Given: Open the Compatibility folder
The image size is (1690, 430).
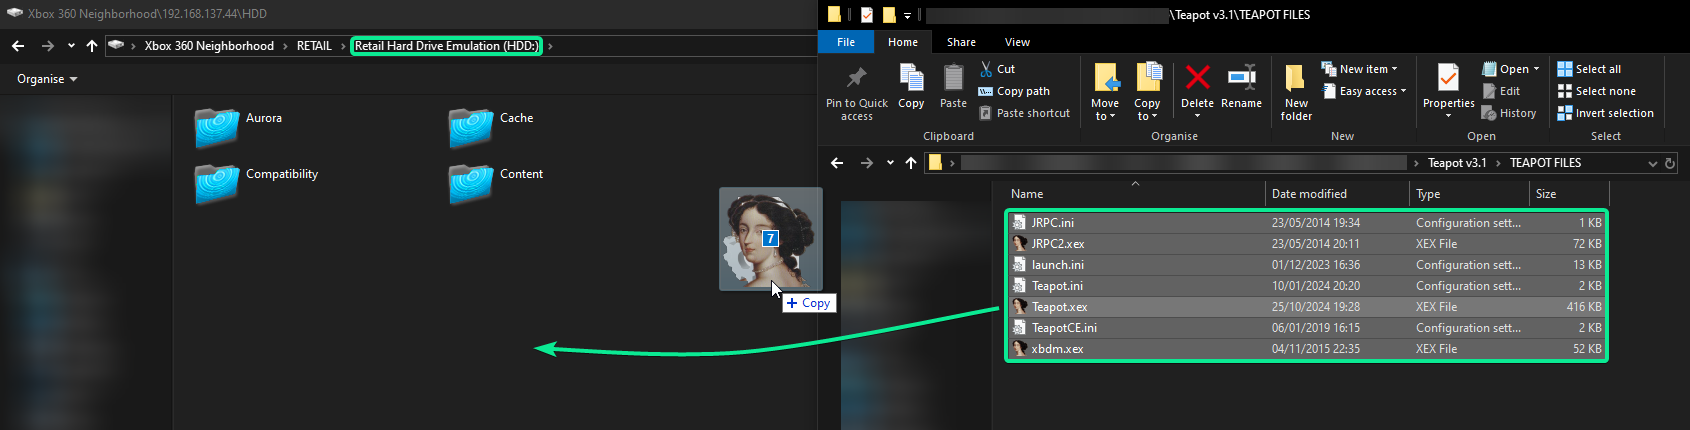Looking at the screenshot, I should click(x=257, y=183).
